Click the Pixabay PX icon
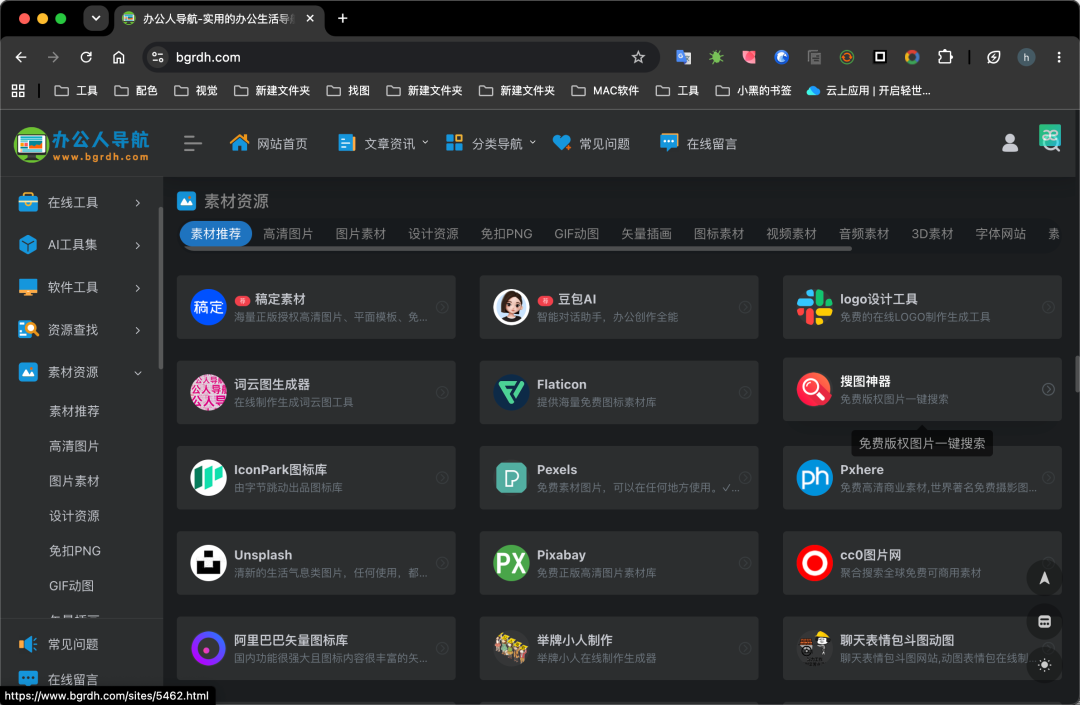Viewport: 1080px width, 705px height. point(511,563)
